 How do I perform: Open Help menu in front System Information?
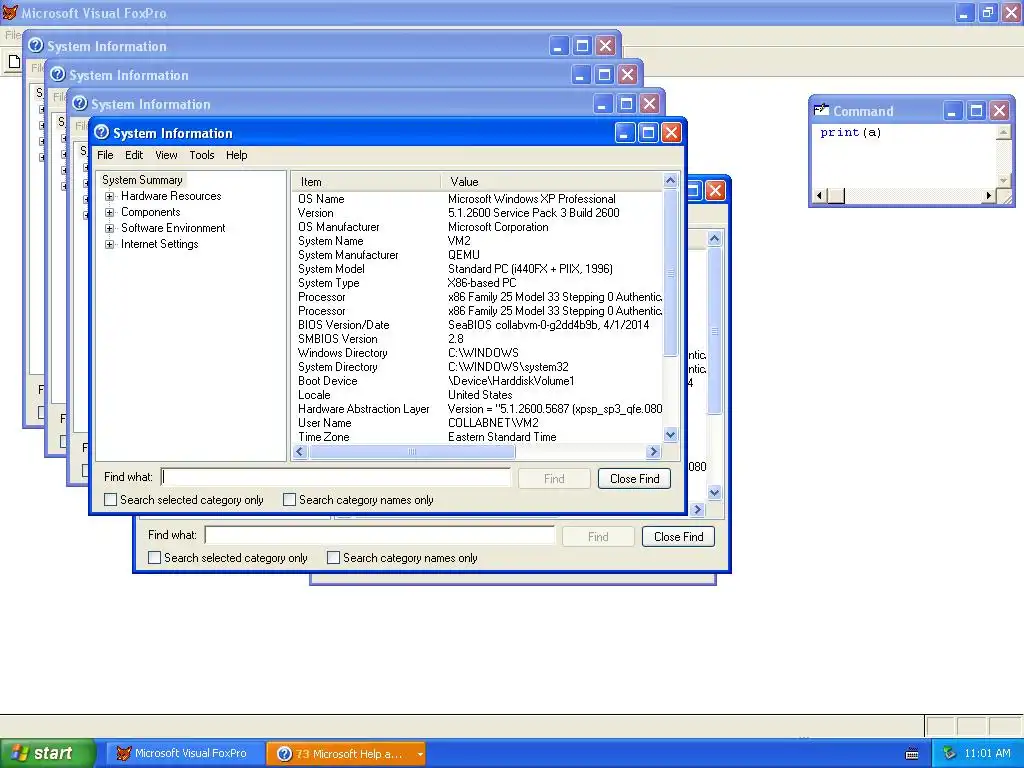point(236,155)
